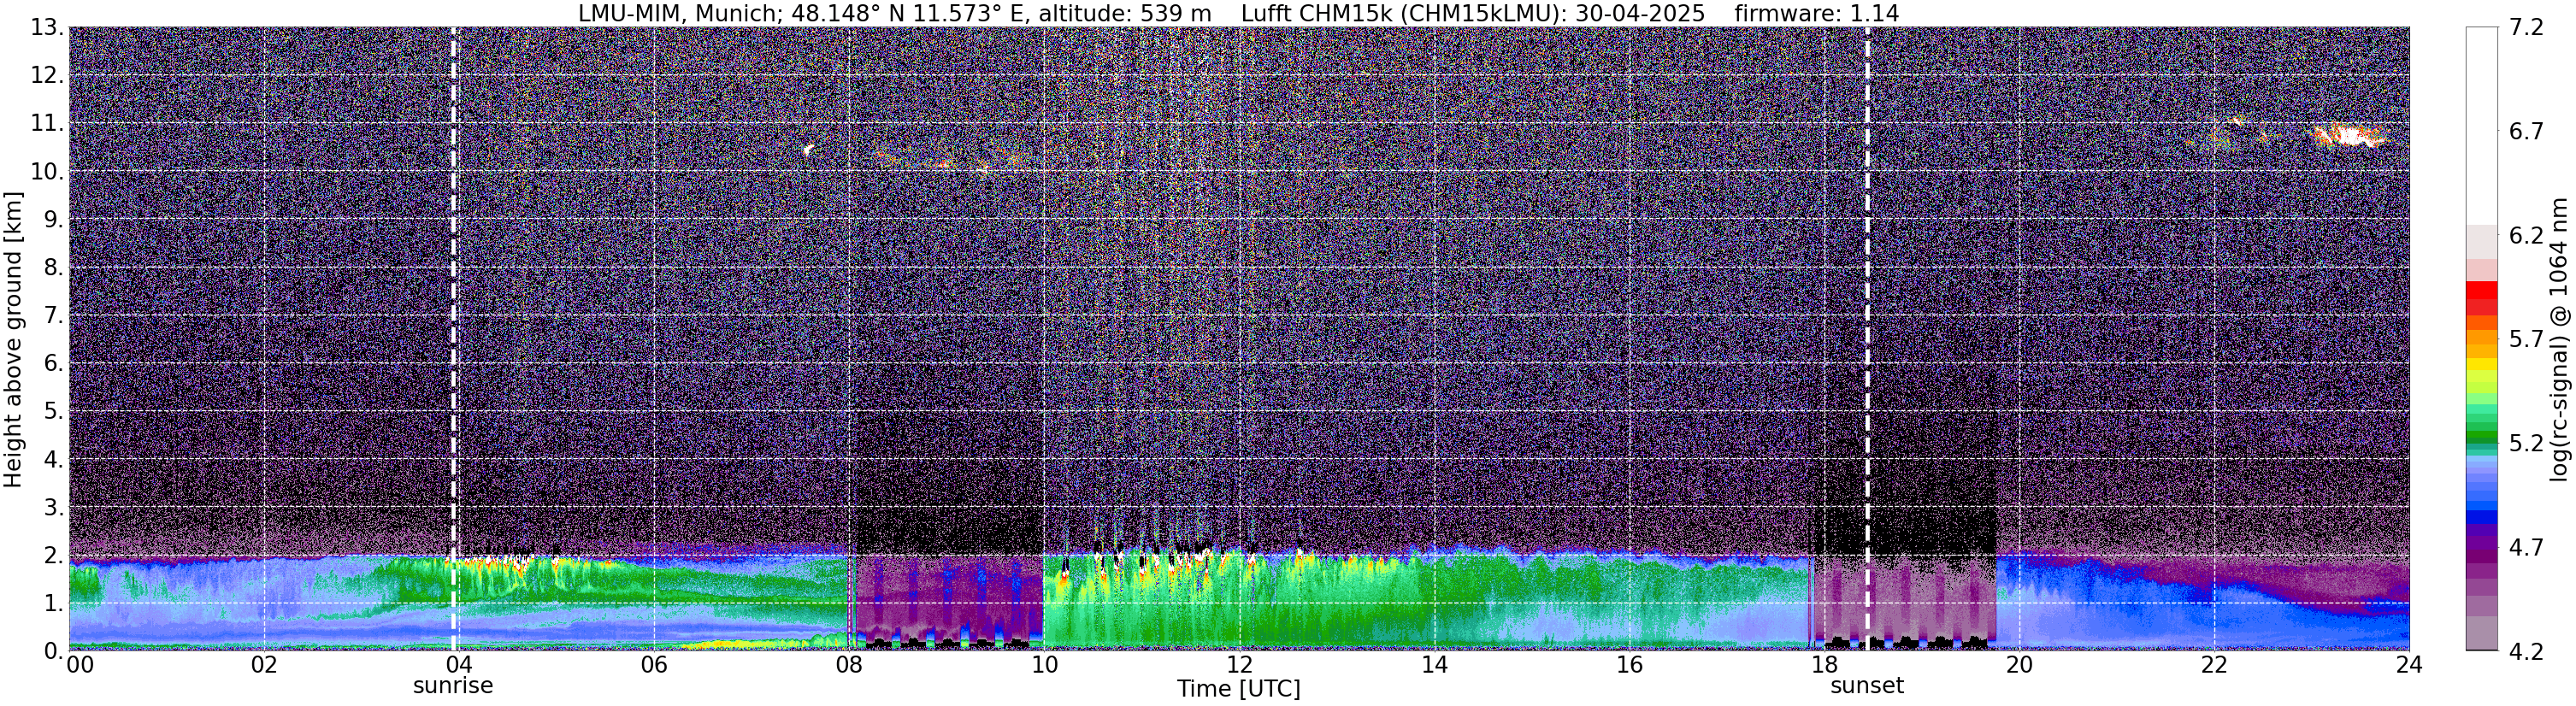
Task: Click the x-axis tick label '14'
Action: (1434, 665)
